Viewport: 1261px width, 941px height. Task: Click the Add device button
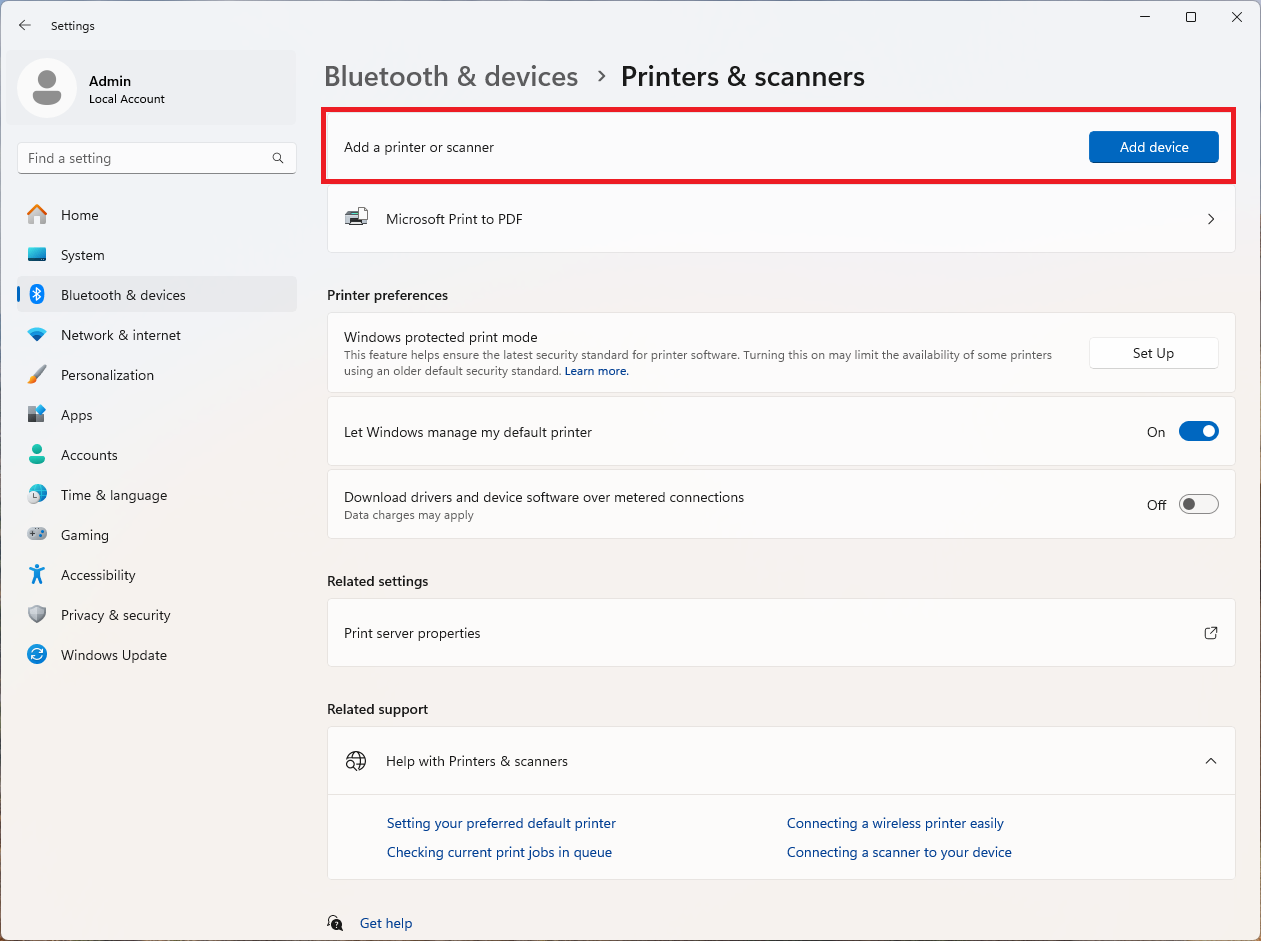coord(1153,147)
